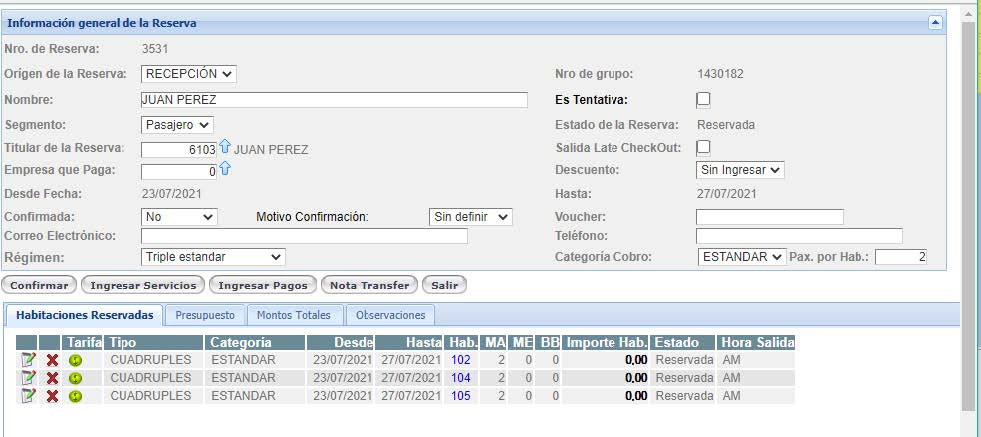
Task: Enable Salida Late CheckOut checkbox
Action: 703,148
